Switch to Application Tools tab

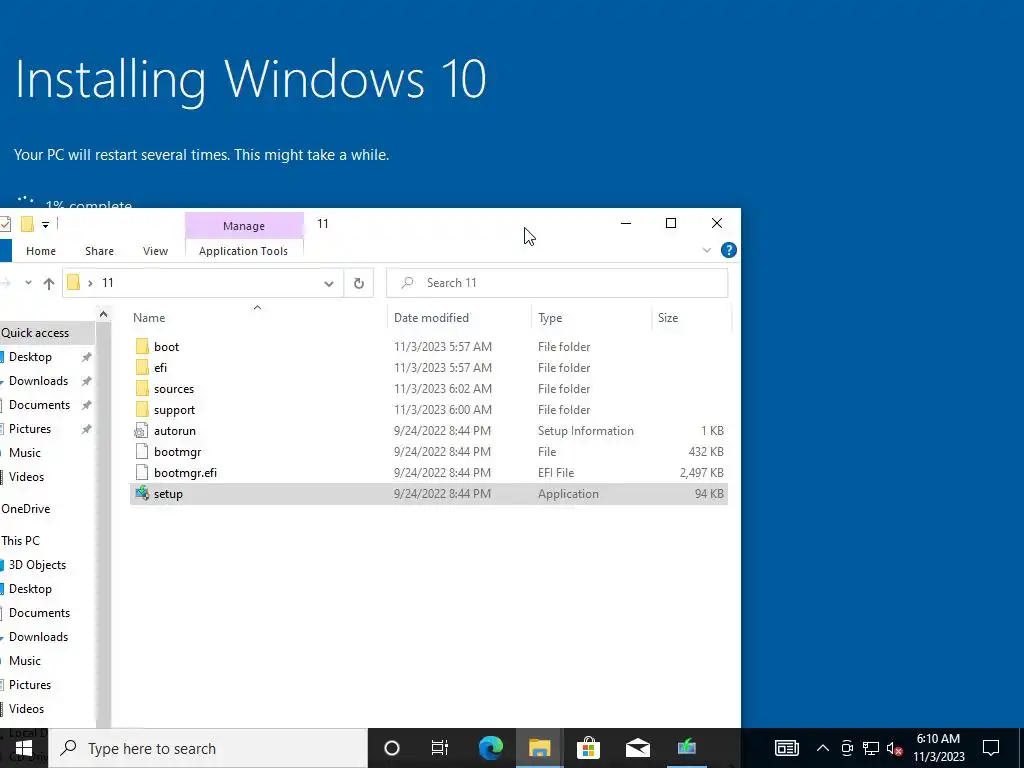[243, 251]
